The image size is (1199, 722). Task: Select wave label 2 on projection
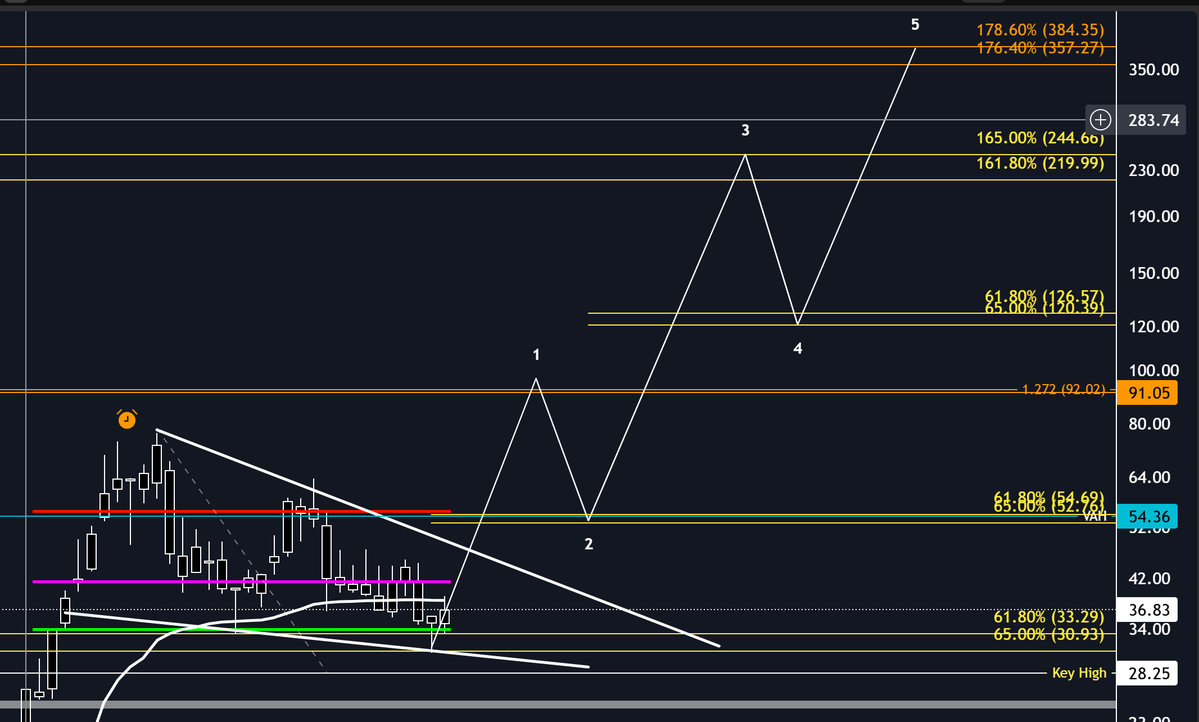click(x=589, y=545)
